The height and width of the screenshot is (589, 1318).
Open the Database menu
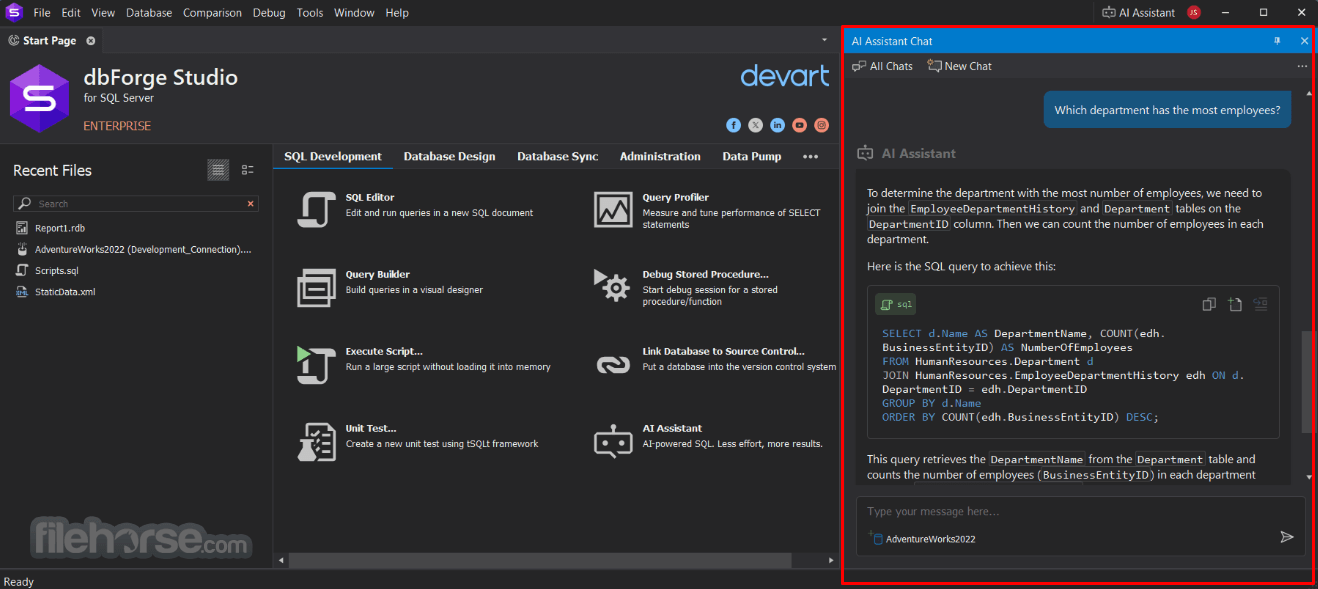[x=149, y=13]
